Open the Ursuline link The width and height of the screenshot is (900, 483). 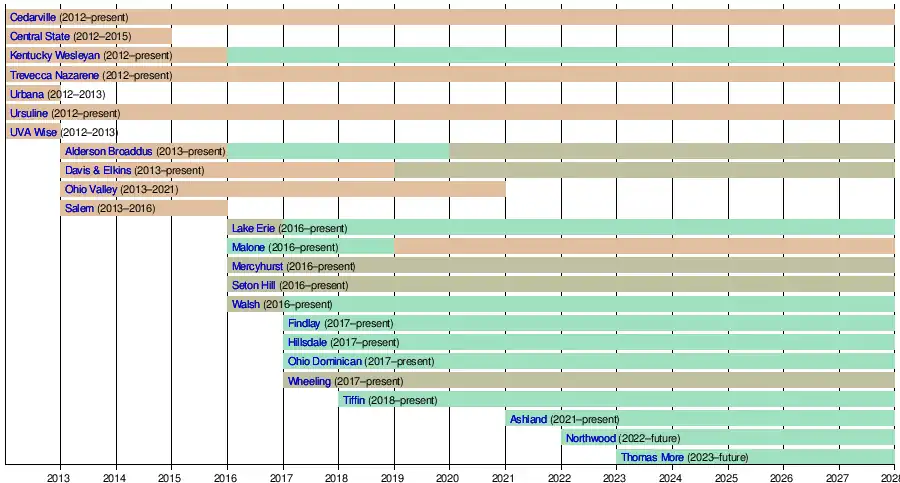pyautogui.click(x=29, y=113)
